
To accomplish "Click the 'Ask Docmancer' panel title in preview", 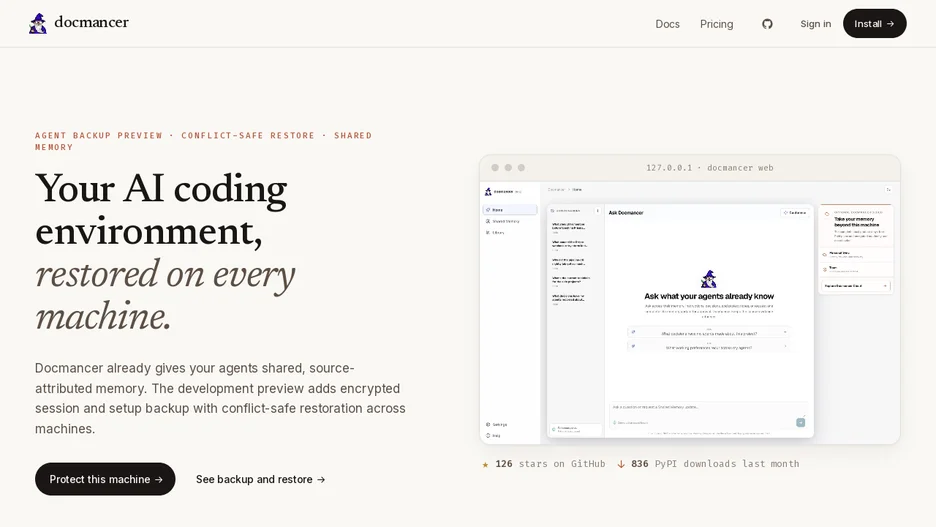I will click(626, 212).
